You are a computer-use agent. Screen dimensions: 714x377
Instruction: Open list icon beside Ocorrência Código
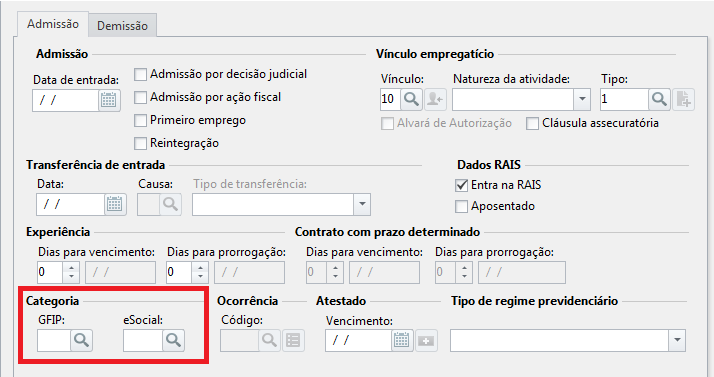pos(293,340)
